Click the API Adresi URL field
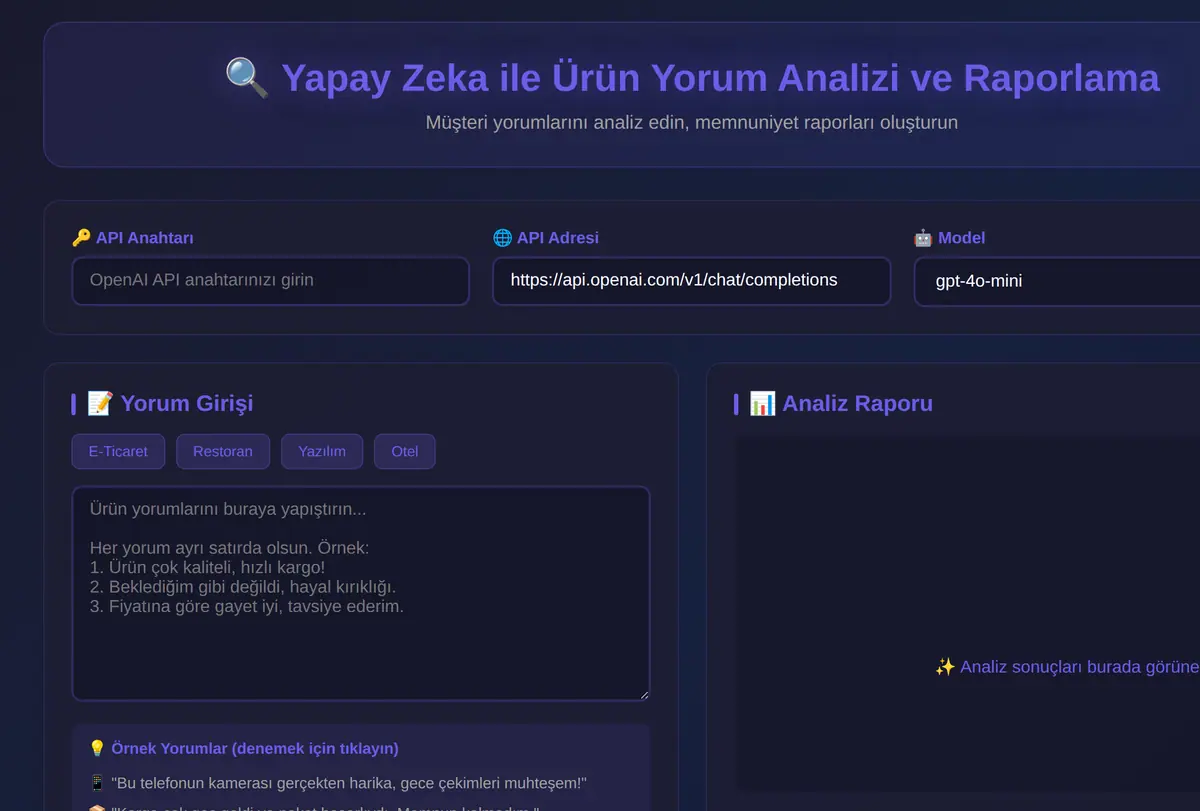Screen dimensions: 1200x811 [x=691, y=281]
